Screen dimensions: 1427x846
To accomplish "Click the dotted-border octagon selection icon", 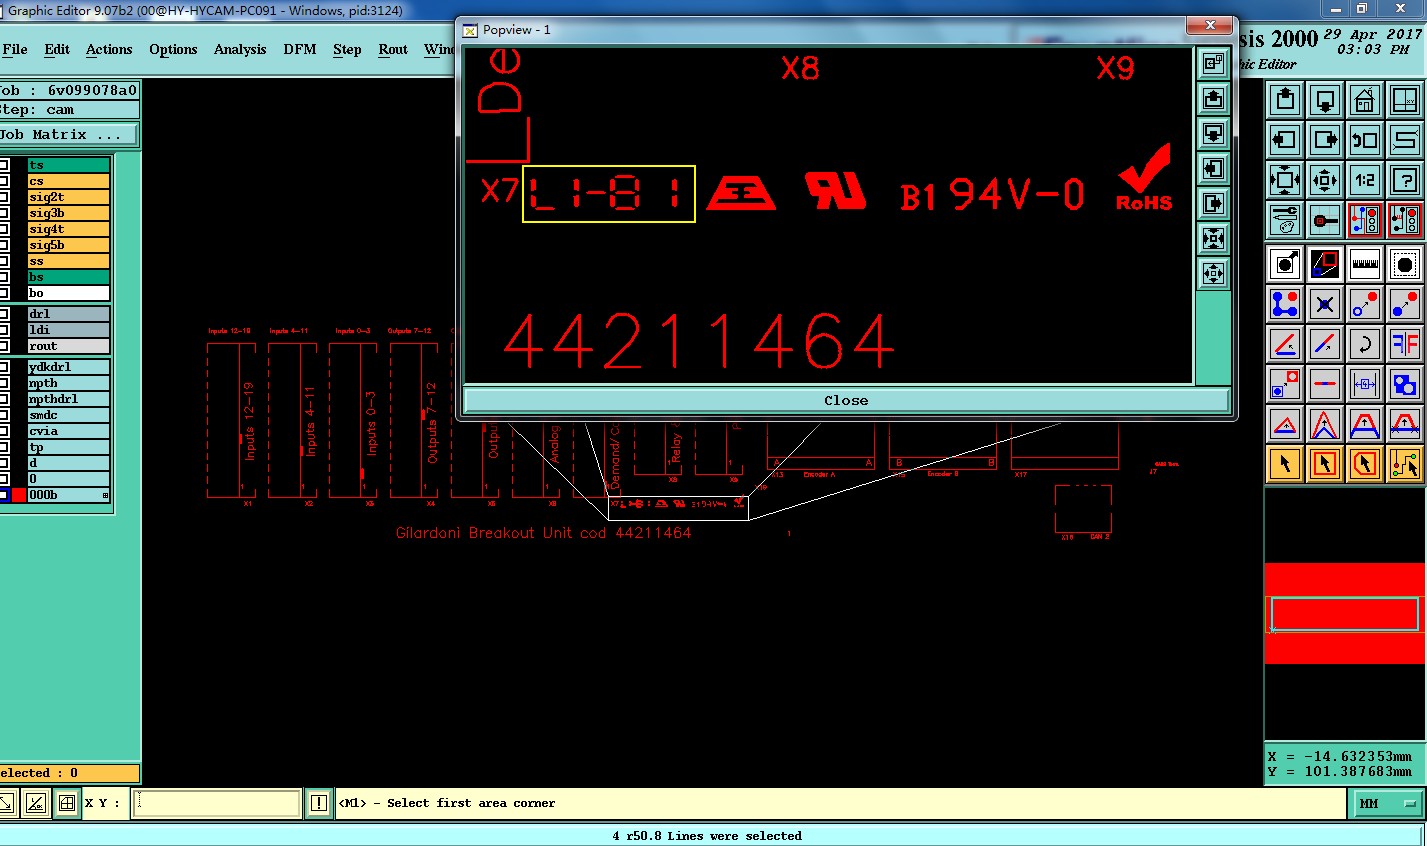I will click(x=1405, y=264).
